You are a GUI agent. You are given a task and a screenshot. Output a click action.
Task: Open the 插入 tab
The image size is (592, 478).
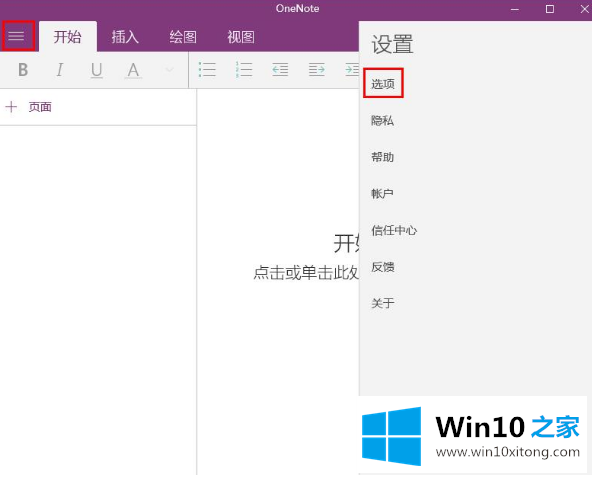tap(125, 37)
